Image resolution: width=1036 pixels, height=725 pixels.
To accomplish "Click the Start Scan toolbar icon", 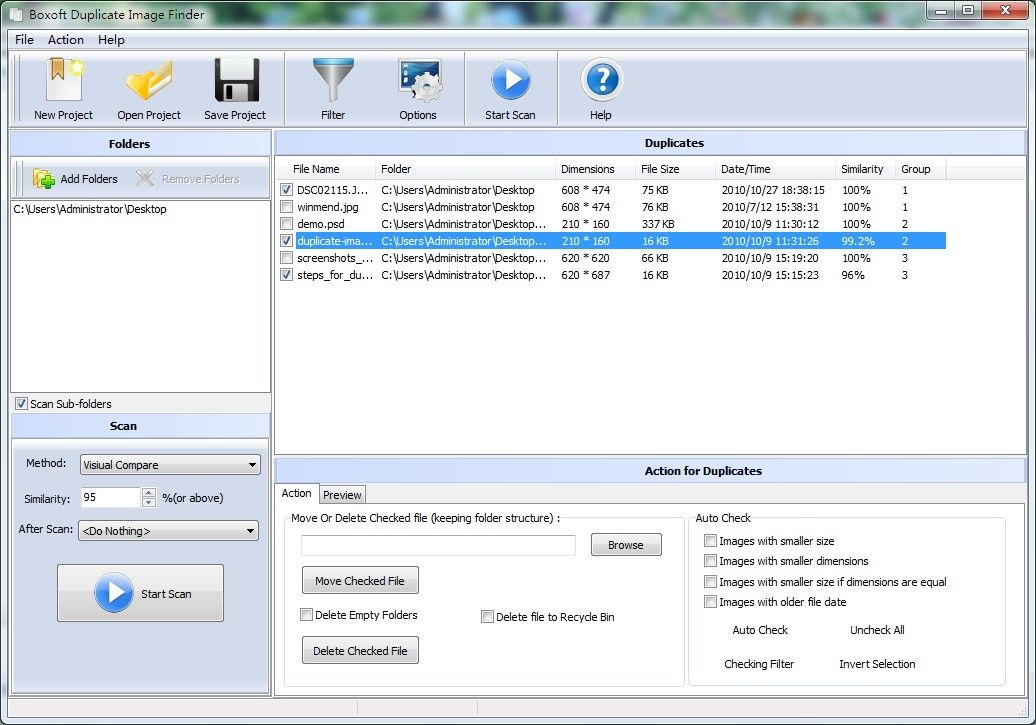I will point(510,82).
